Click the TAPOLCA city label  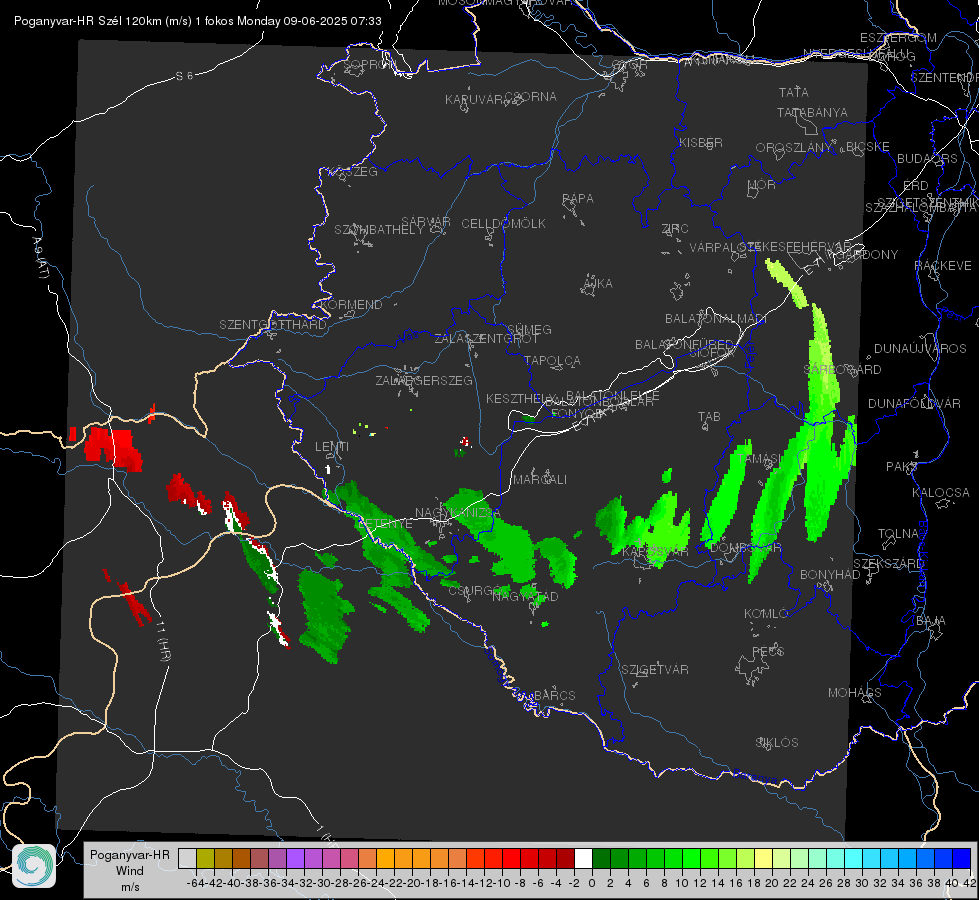[x=553, y=360]
